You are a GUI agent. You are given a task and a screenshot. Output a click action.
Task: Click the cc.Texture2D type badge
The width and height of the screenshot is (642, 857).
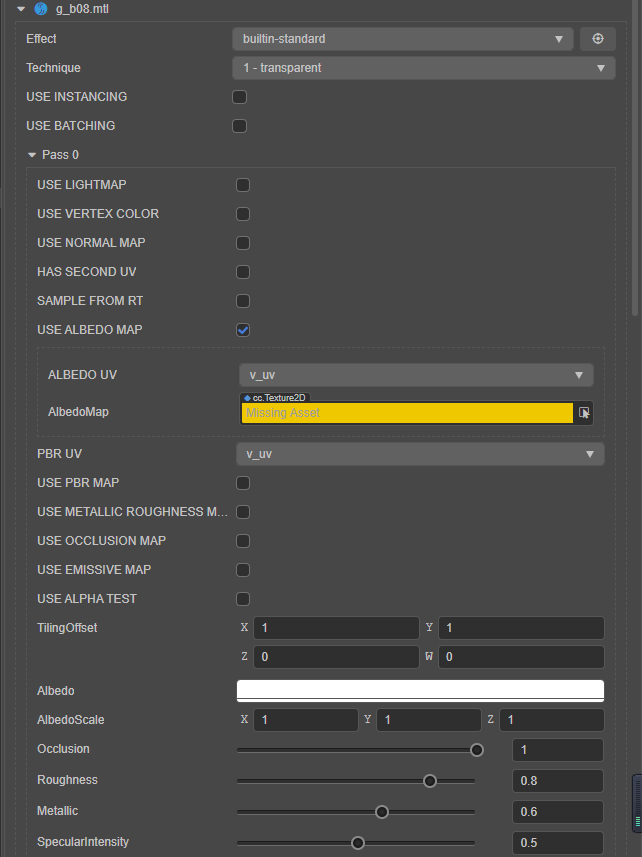(276, 397)
